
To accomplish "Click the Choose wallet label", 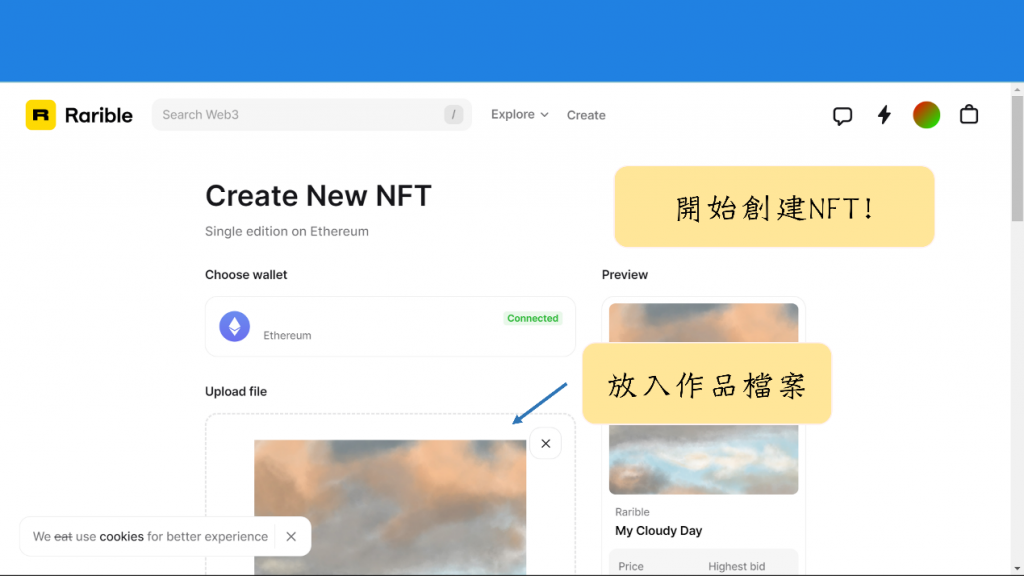I will [246, 275].
